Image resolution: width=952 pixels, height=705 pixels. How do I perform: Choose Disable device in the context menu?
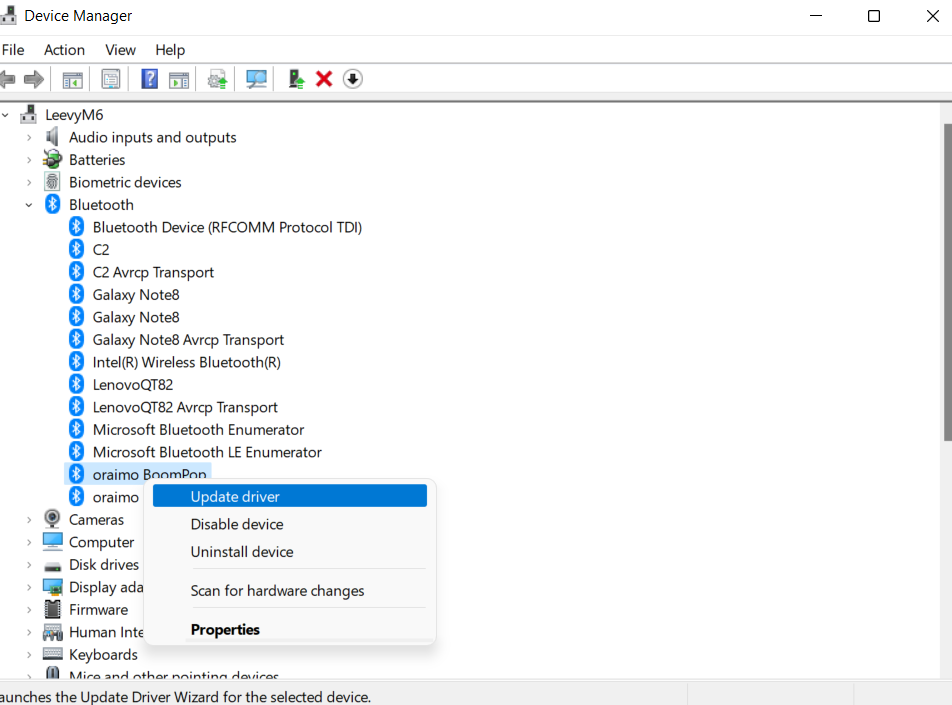click(290, 524)
